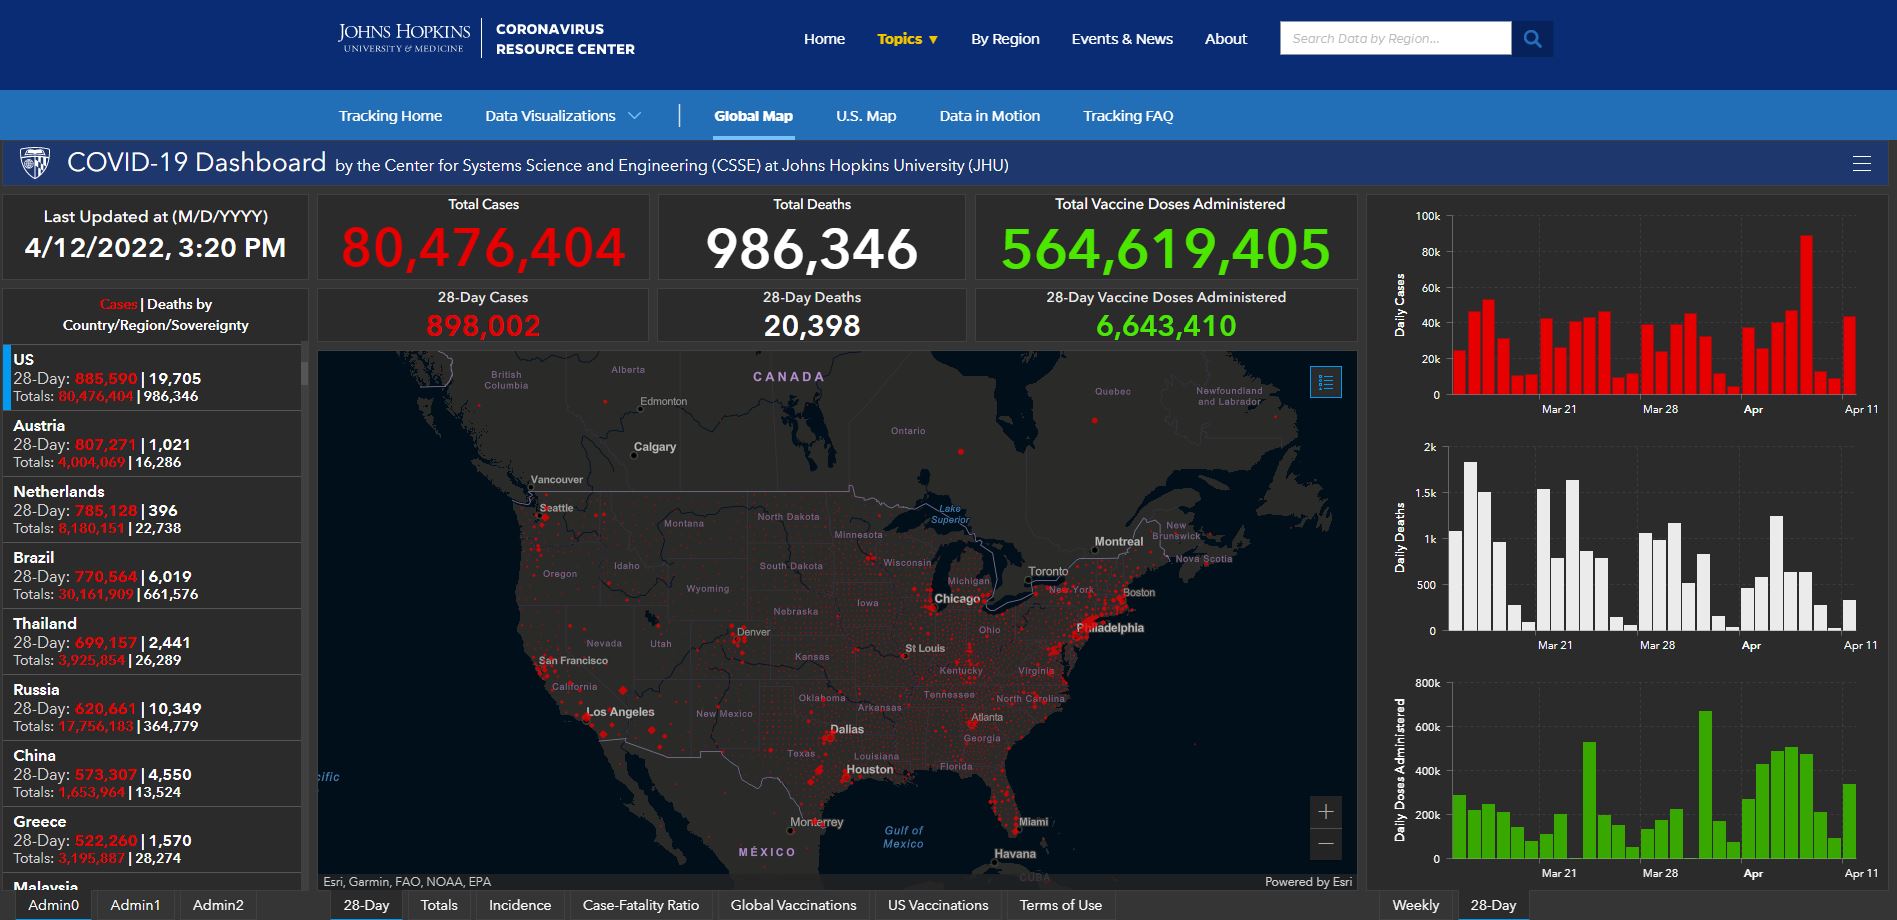Select Russia in country list
This screenshot has width=1897, height=920.
click(x=152, y=707)
